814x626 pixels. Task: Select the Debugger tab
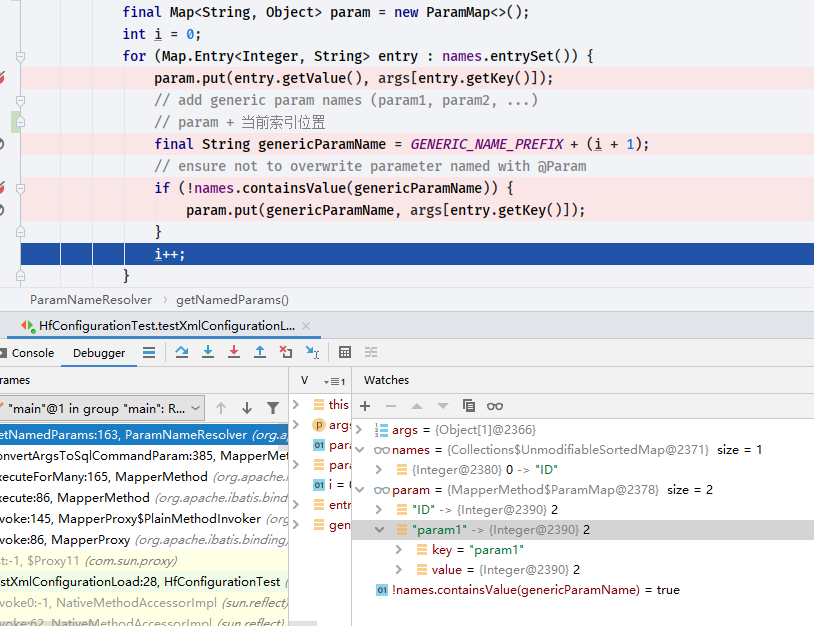click(x=99, y=353)
